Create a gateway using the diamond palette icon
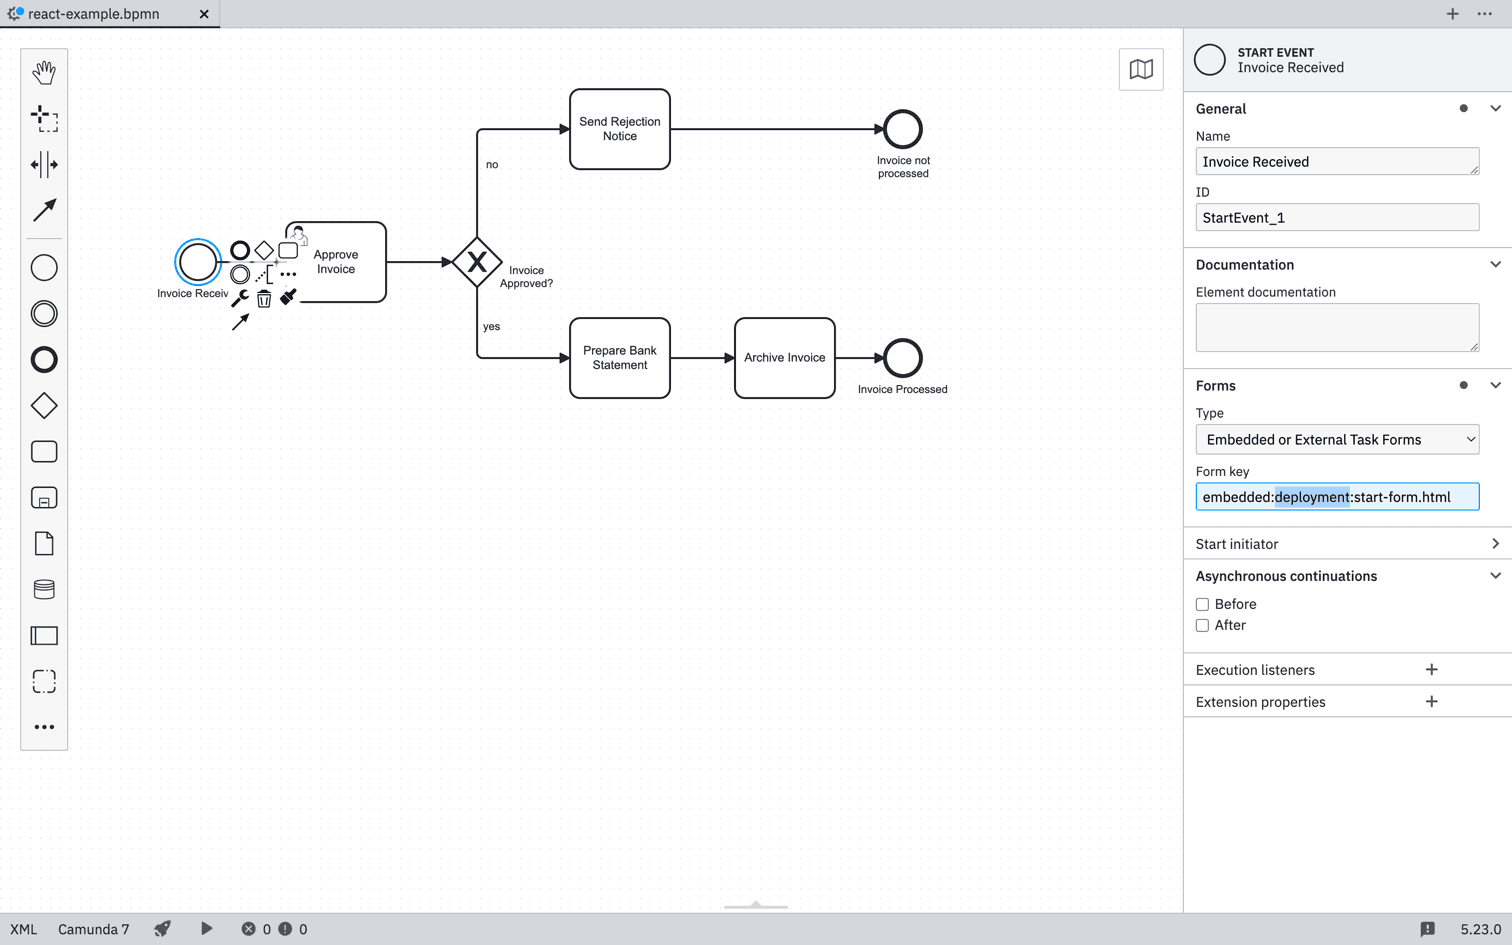1512x945 pixels. click(44, 405)
